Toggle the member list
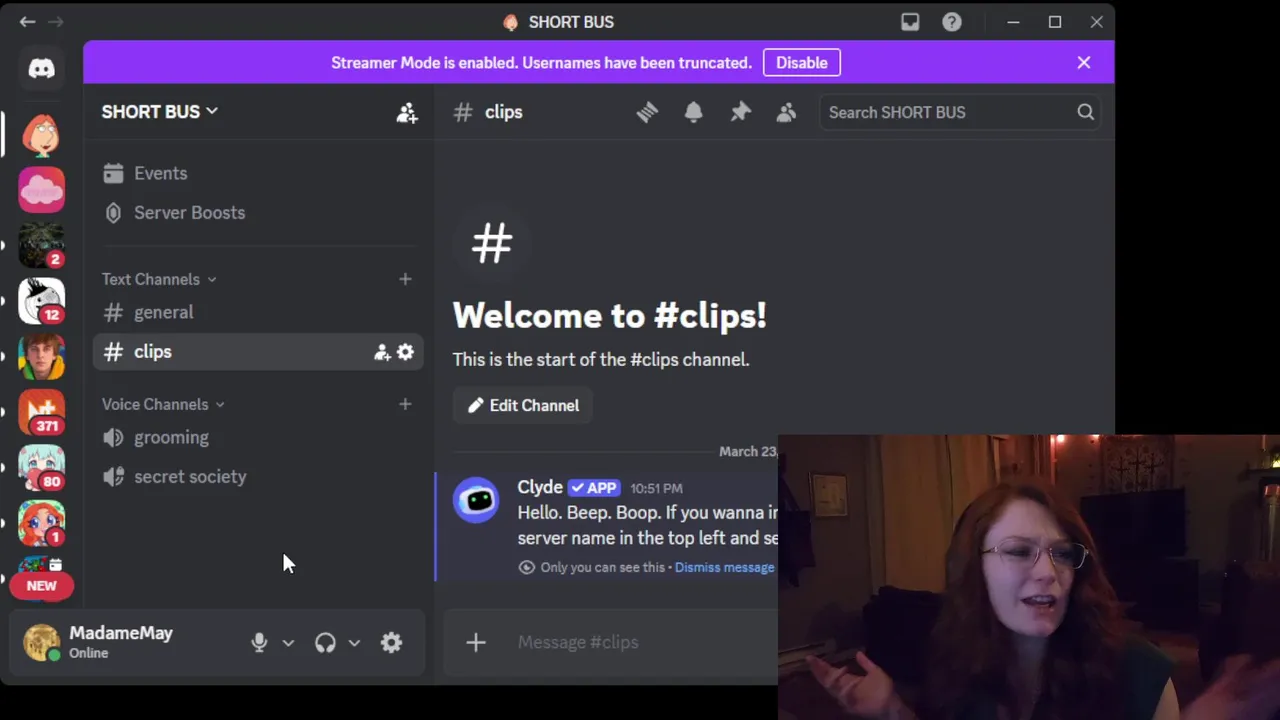Image resolution: width=1280 pixels, height=720 pixels. tap(786, 112)
